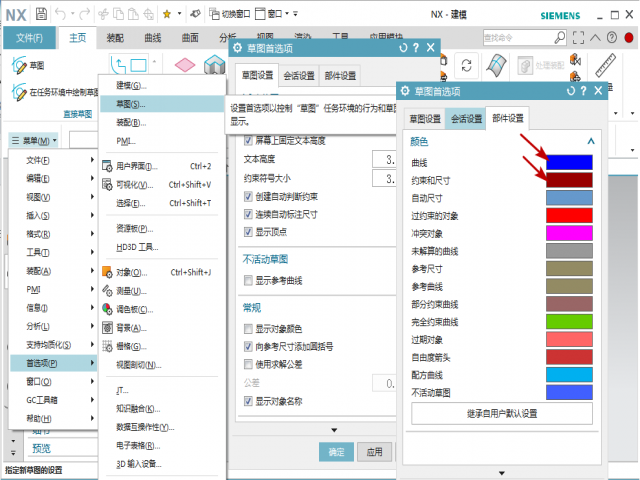The image size is (640, 480).
Task: Click the Undo arrow icon
Action: point(60,14)
